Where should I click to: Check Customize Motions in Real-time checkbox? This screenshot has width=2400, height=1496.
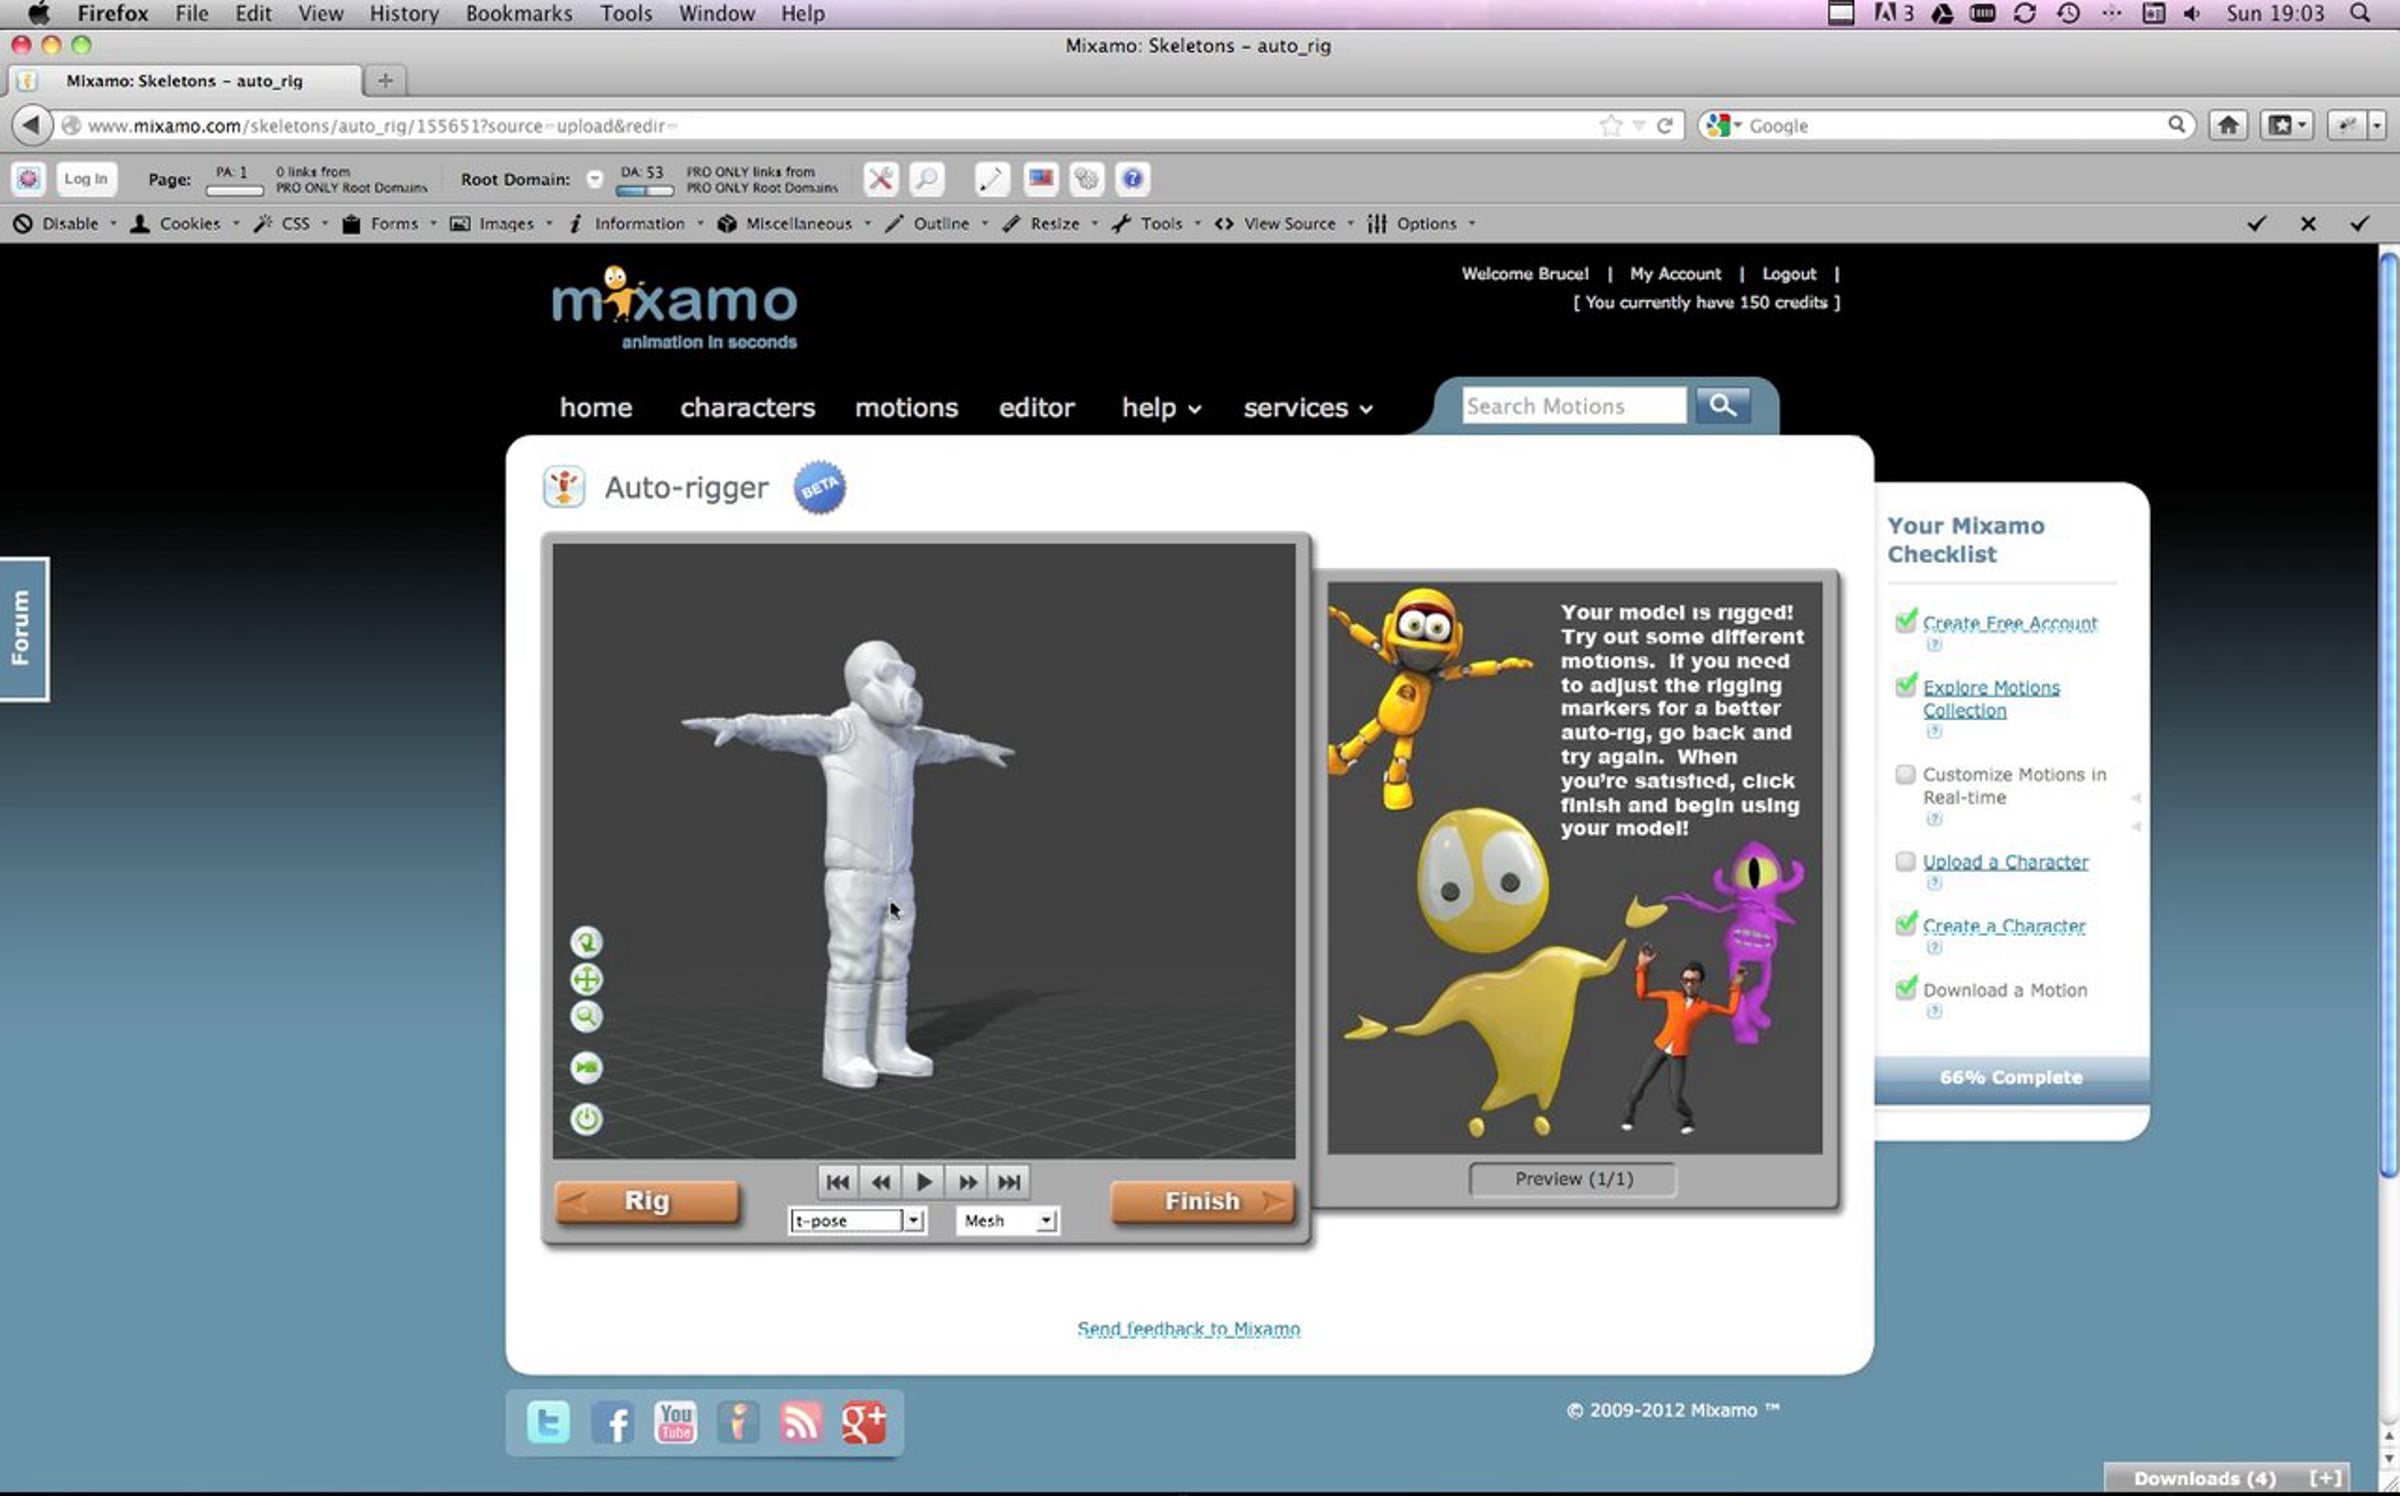[1905, 774]
